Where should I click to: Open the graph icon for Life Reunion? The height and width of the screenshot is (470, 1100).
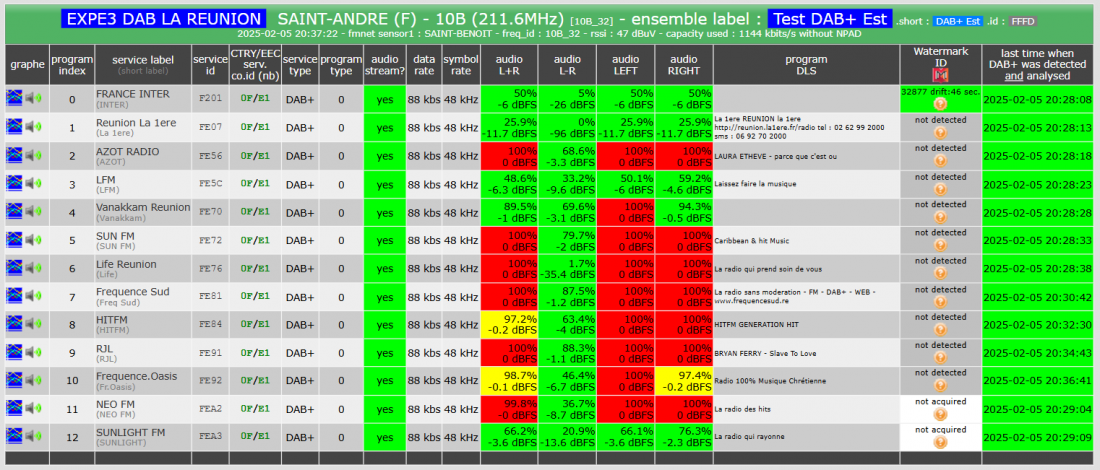point(14,268)
